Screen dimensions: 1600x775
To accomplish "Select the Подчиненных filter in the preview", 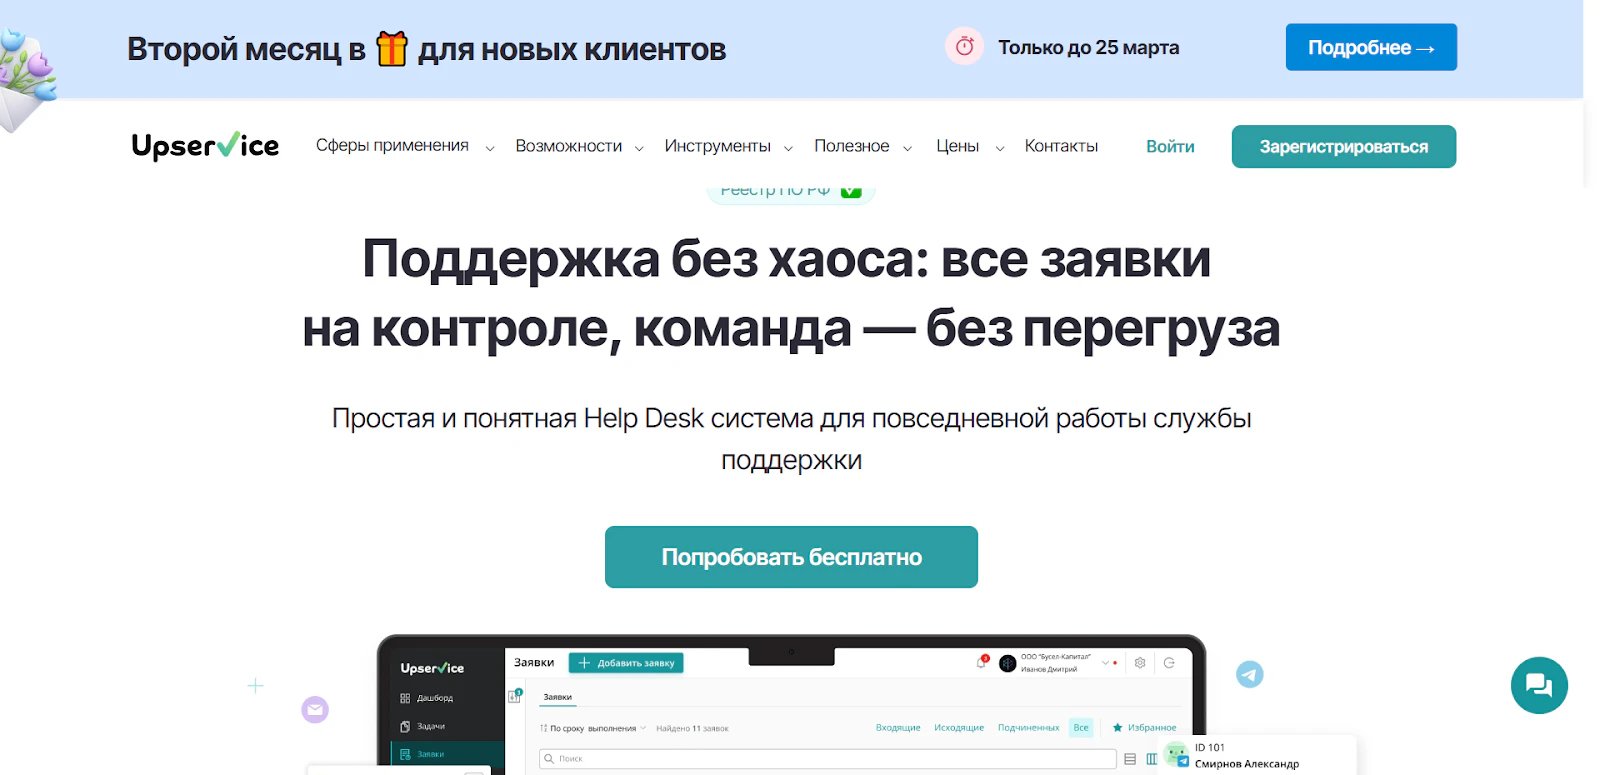I will (x=1028, y=728).
